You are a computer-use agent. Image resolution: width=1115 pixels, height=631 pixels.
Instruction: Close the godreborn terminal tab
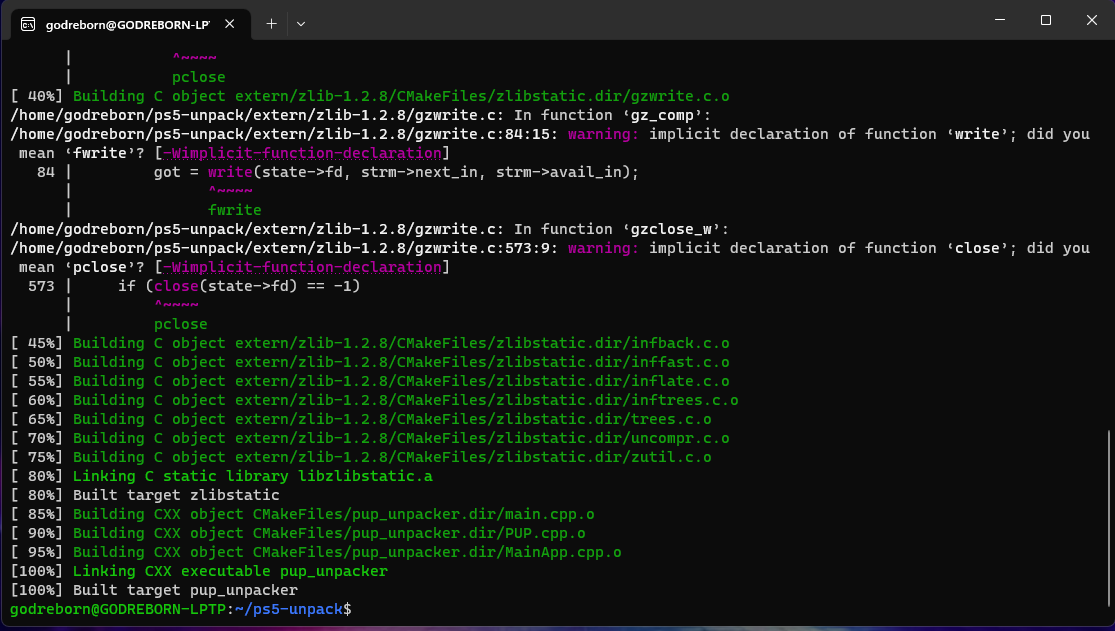click(230, 24)
